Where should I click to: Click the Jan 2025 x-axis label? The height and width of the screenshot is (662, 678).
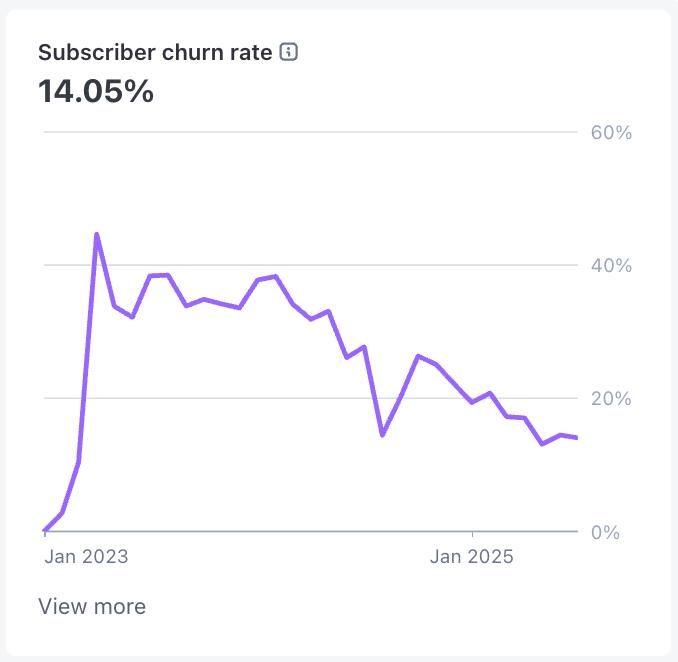click(472, 557)
